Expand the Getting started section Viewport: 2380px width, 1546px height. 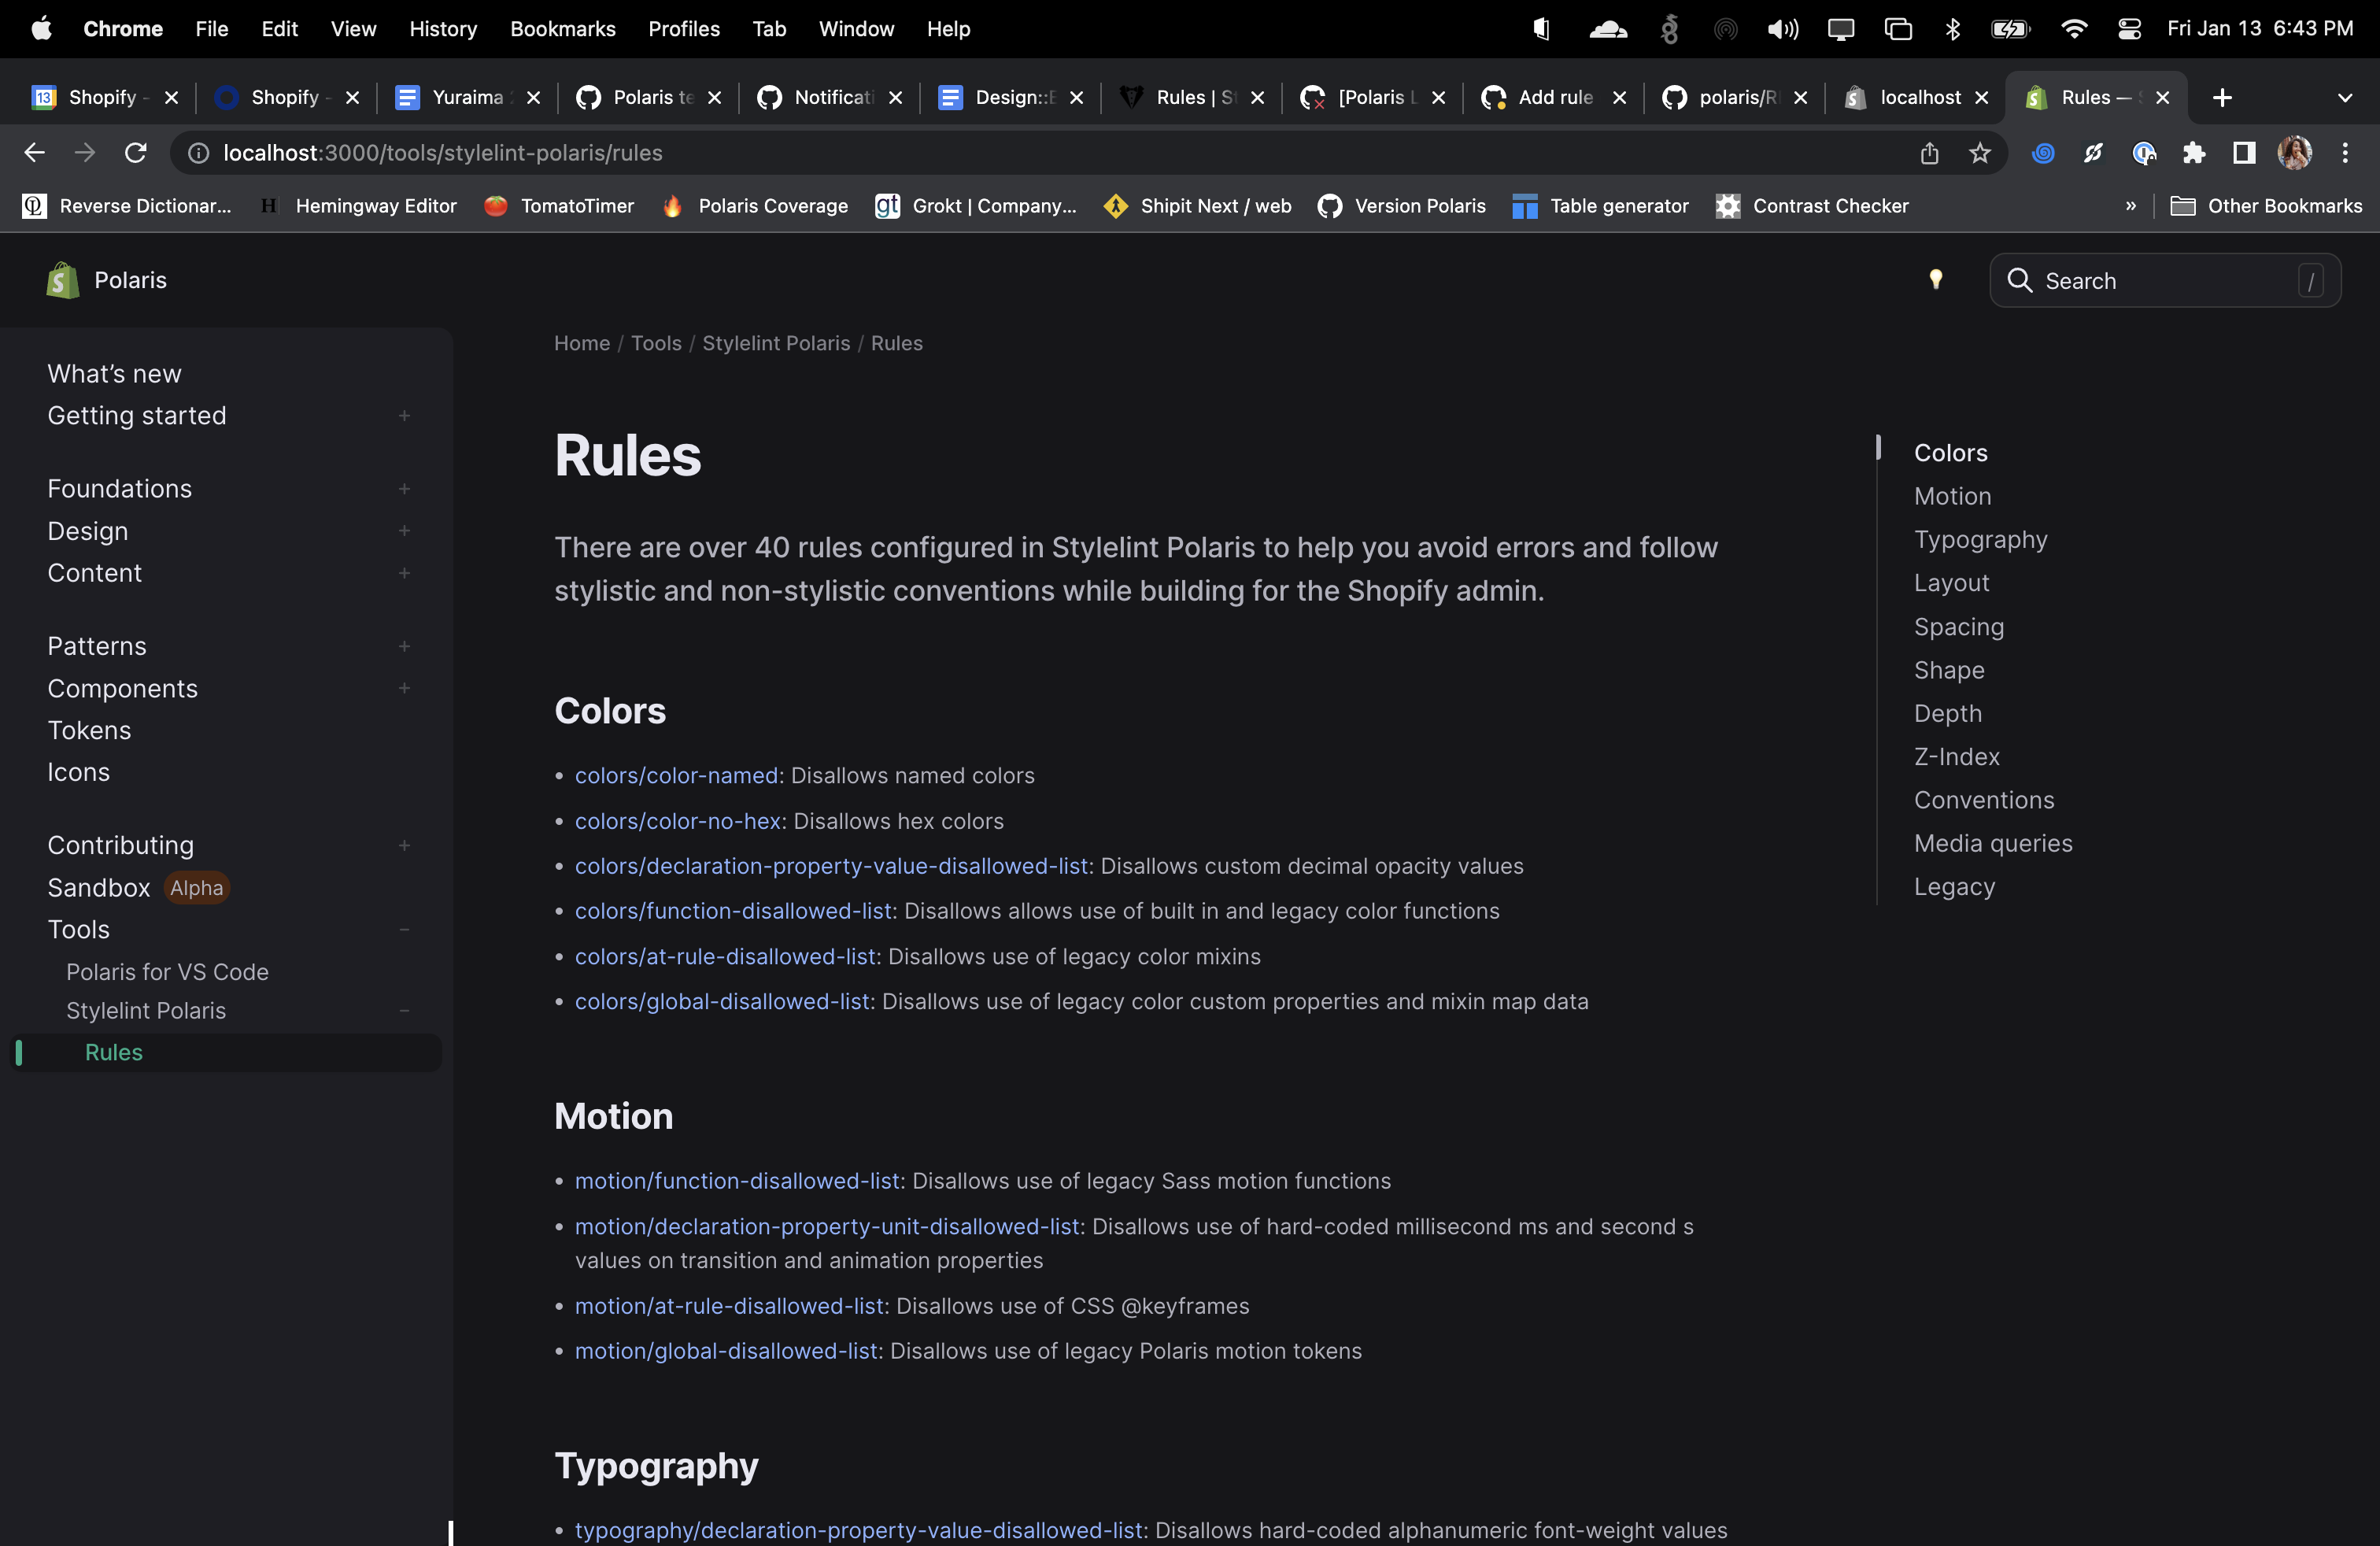pos(404,416)
